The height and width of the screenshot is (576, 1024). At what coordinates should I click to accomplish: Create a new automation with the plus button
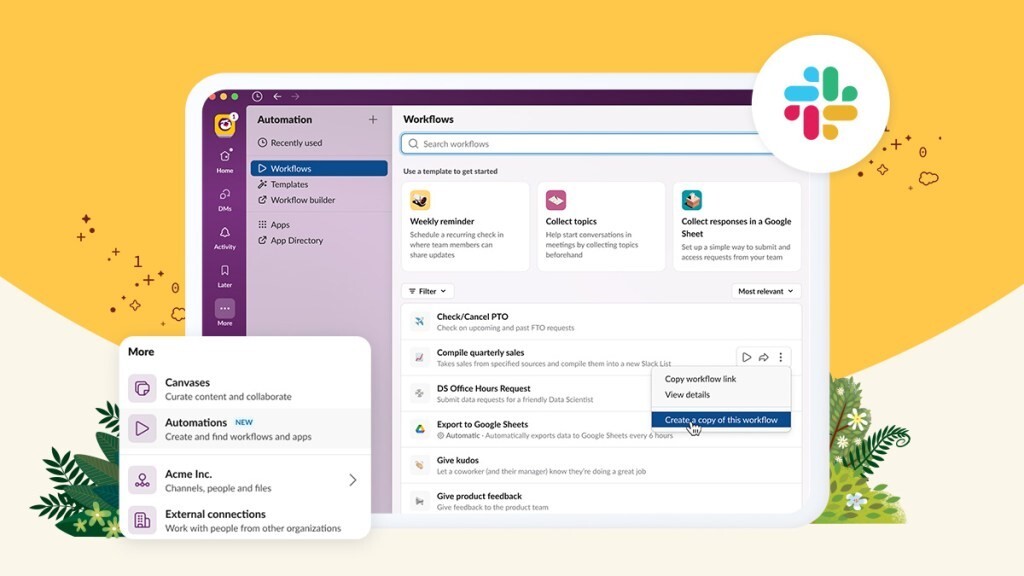point(373,119)
